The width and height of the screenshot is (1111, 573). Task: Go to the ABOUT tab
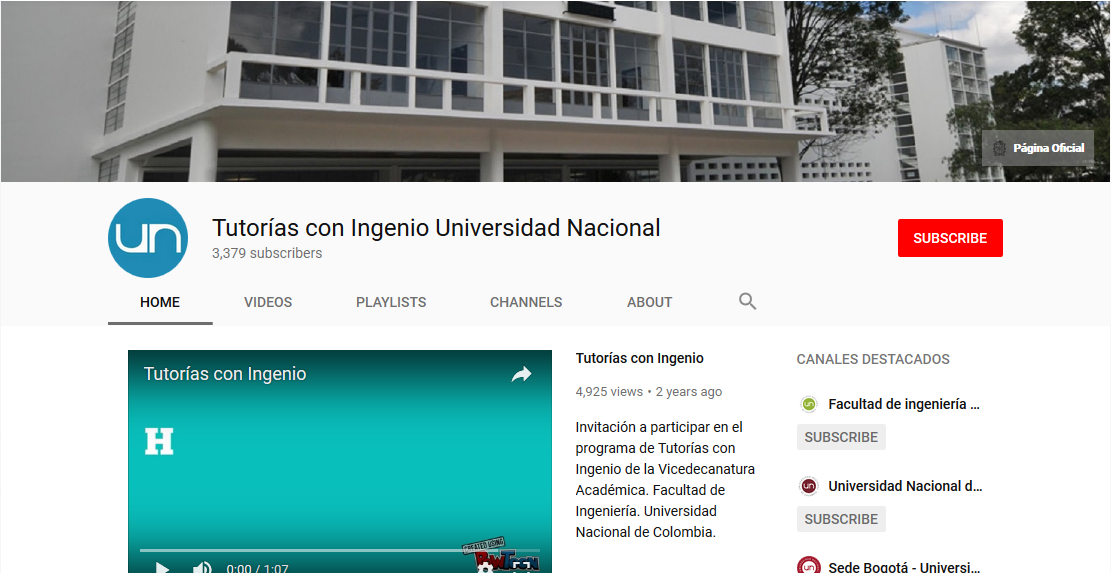tap(649, 302)
